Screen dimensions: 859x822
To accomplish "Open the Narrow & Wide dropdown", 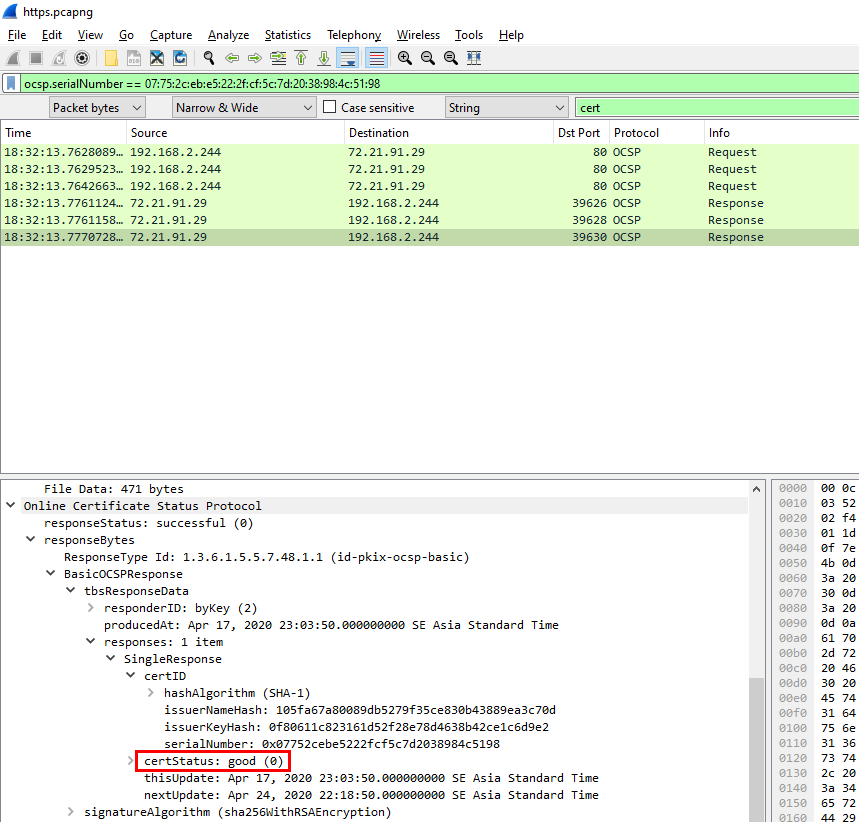I will [244, 108].
